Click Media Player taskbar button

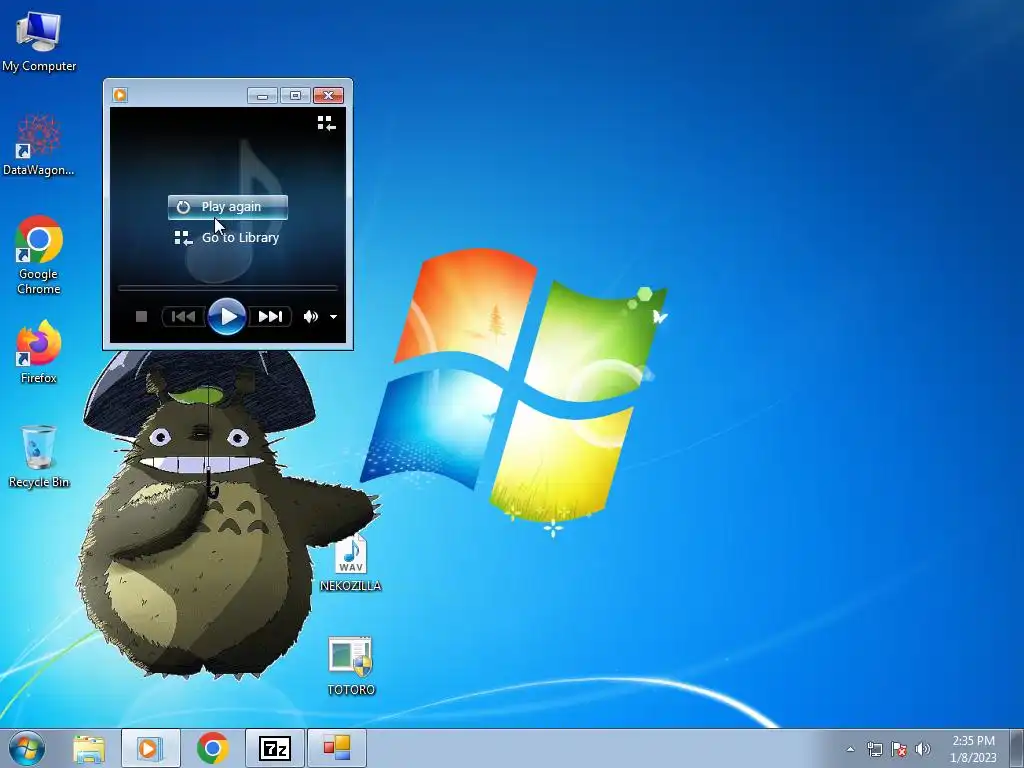151,748
